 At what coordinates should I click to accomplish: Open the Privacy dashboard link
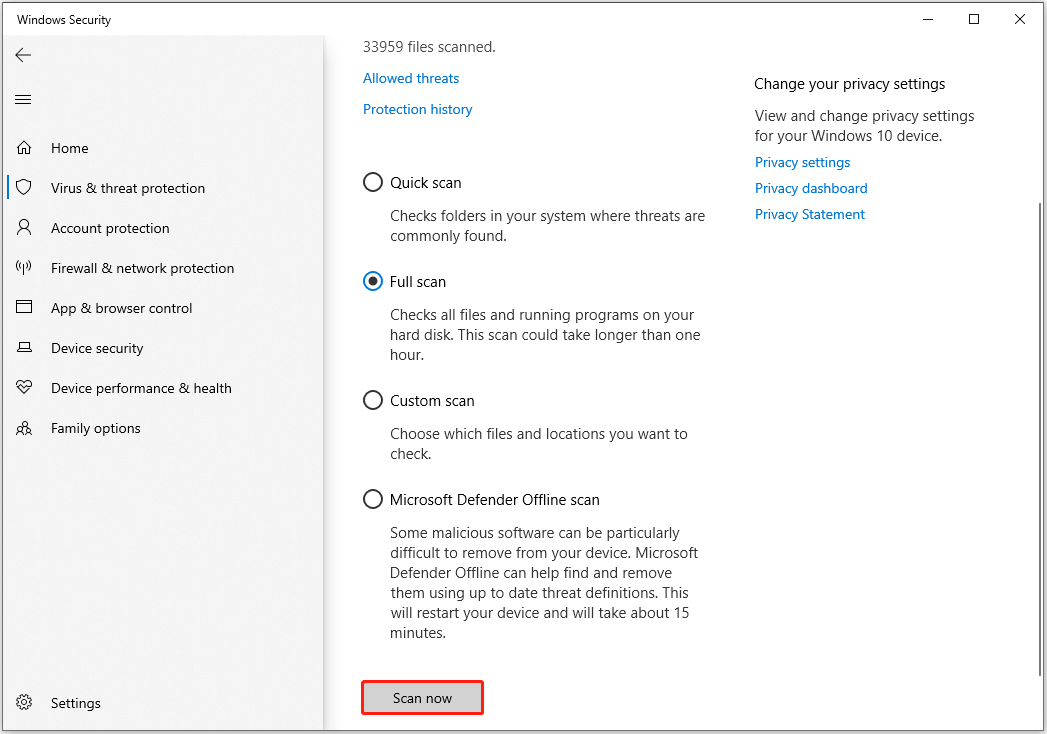[x=811, y=188]
